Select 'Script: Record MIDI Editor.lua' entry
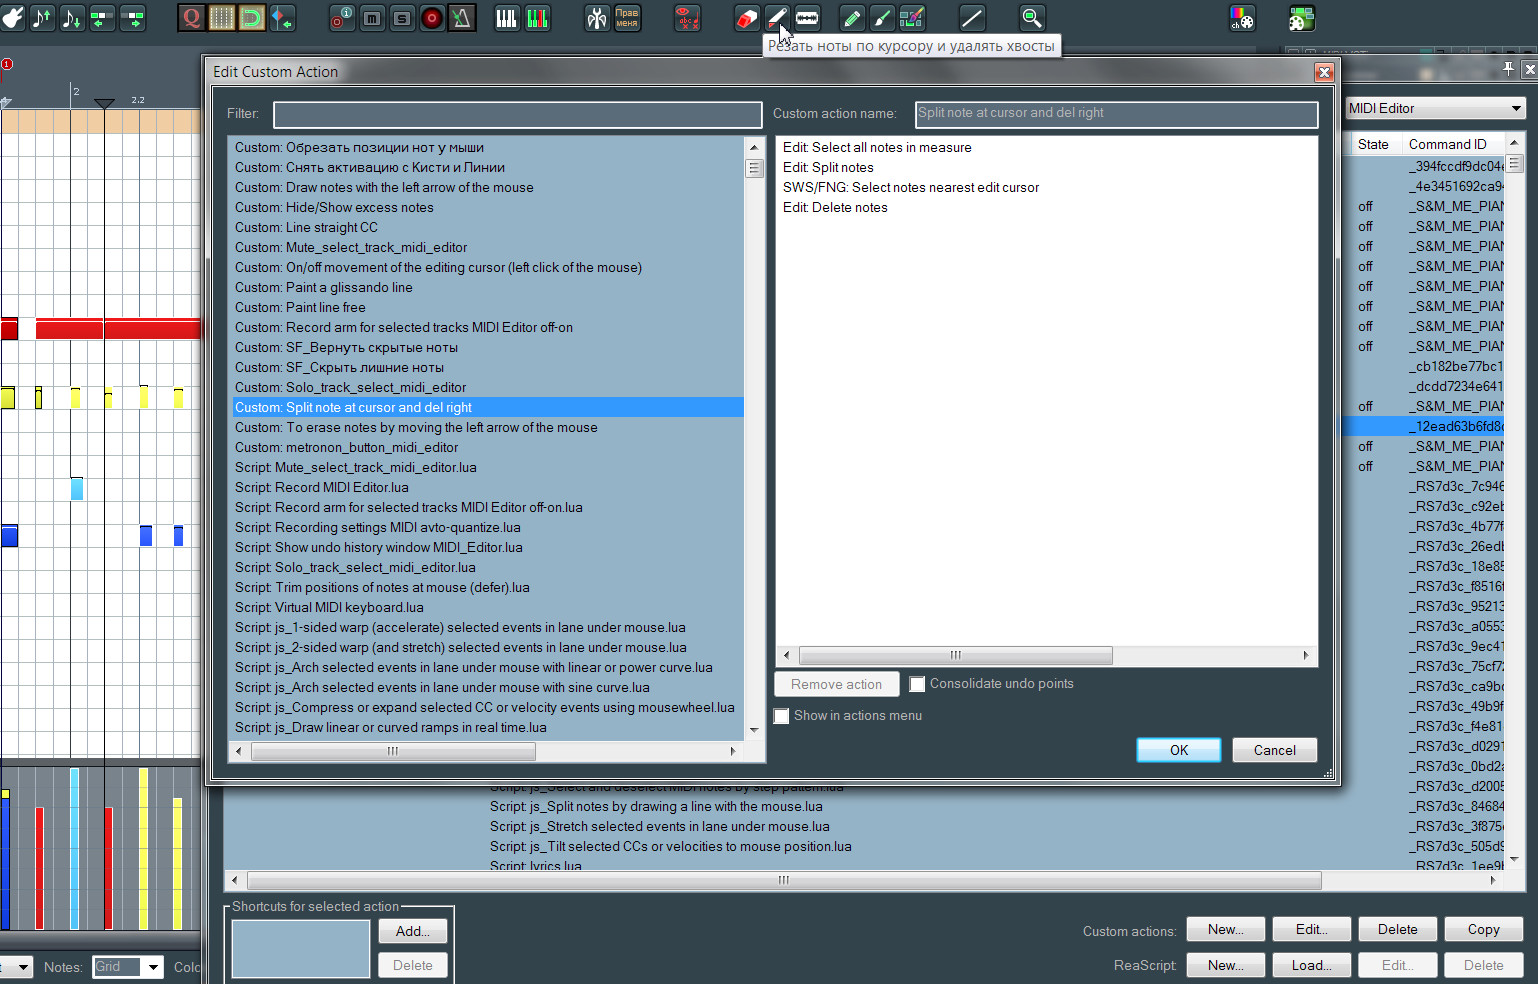 (x=322, y=487)
